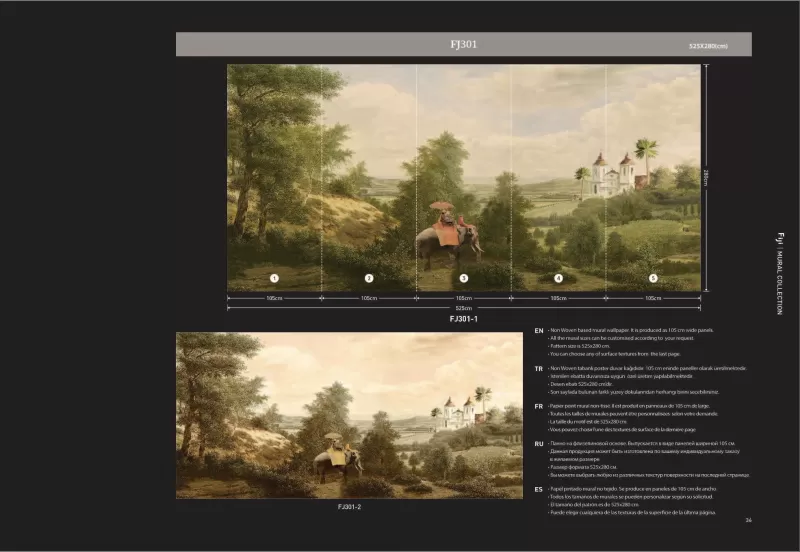
Task: Click the white church building in FJ301-1
Action: 615,176
